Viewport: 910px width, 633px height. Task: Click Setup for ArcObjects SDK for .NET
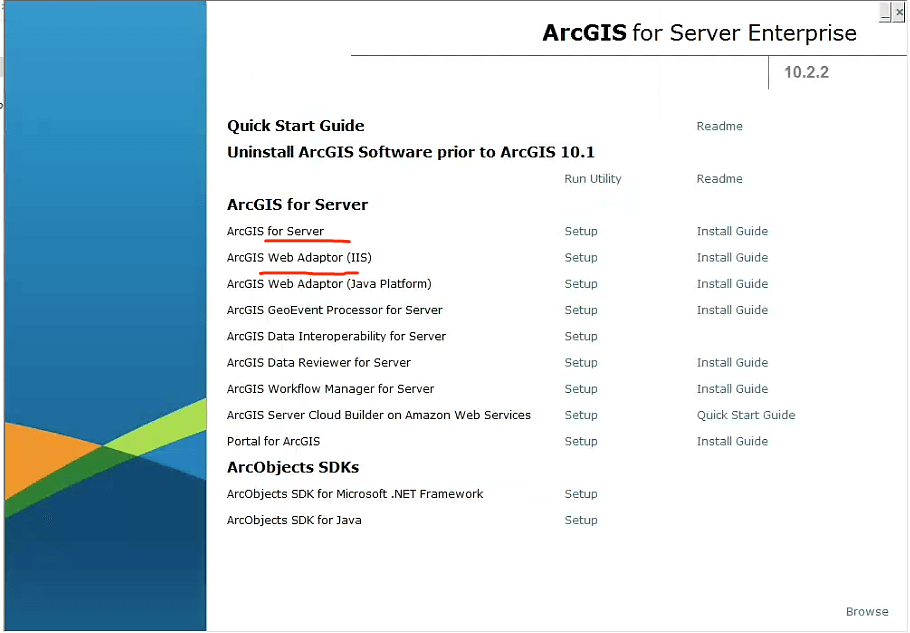coord(580,494)
